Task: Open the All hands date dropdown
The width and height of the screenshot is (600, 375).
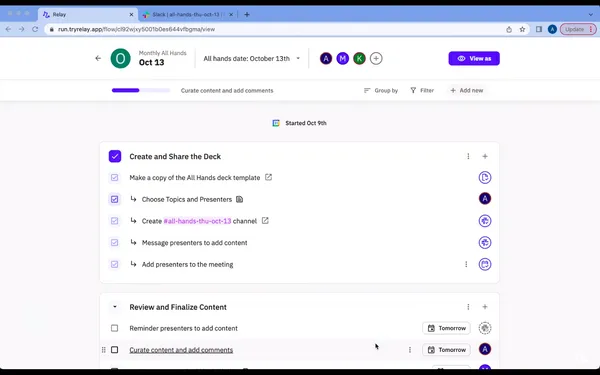Action: [x=252, y=59]
